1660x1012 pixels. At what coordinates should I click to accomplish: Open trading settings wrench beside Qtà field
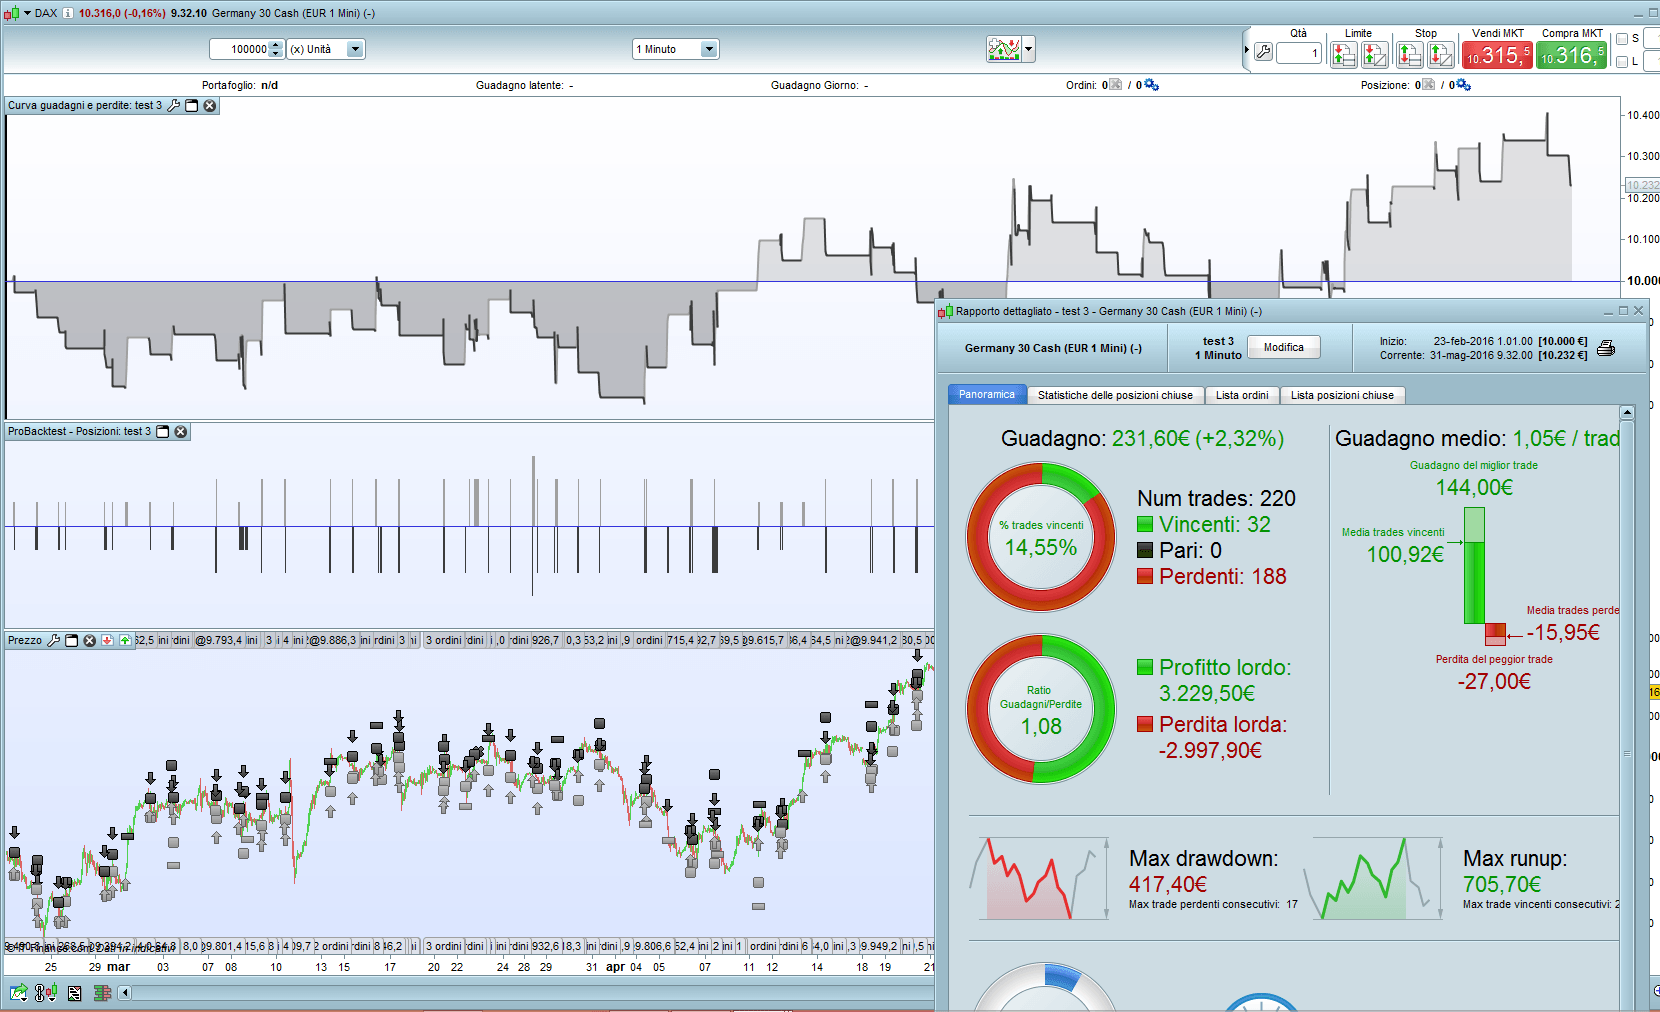coord(1263,53)
